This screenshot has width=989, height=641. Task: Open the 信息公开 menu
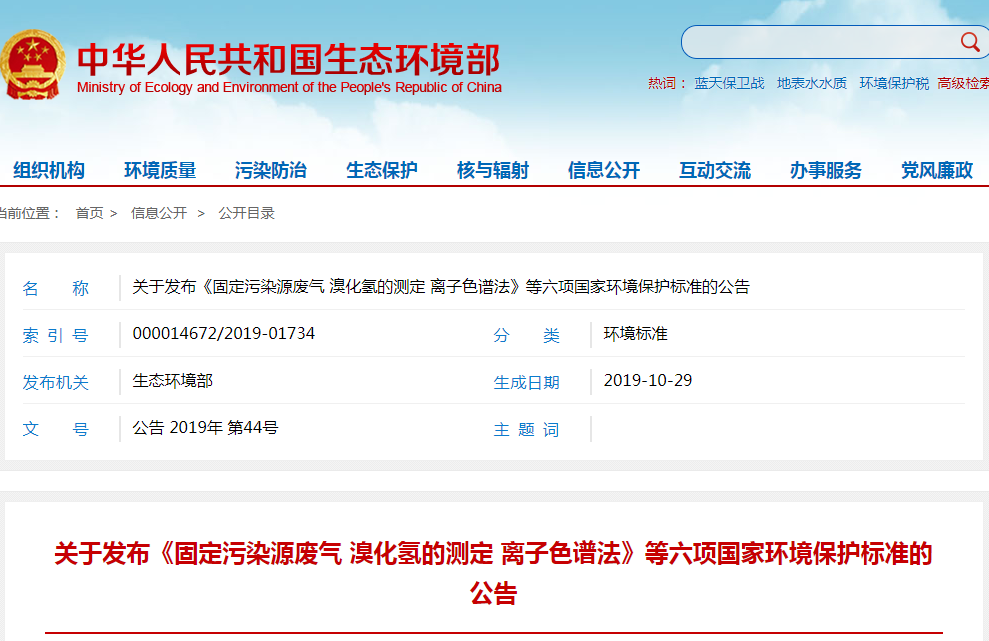tap(604, 170)
